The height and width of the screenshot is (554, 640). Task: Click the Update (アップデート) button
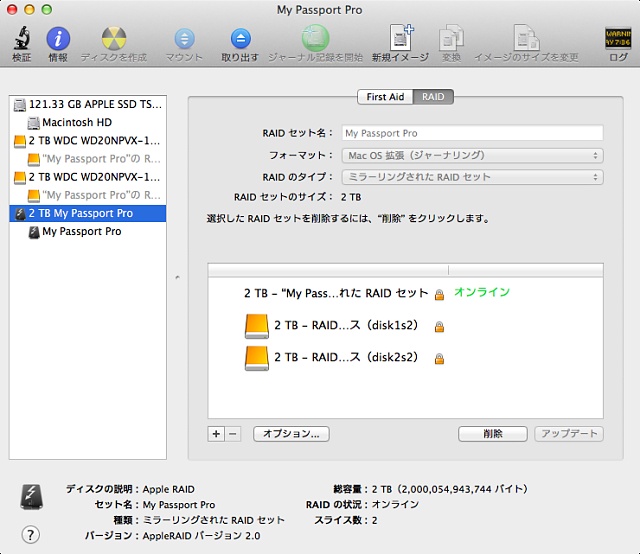(569, 434)
